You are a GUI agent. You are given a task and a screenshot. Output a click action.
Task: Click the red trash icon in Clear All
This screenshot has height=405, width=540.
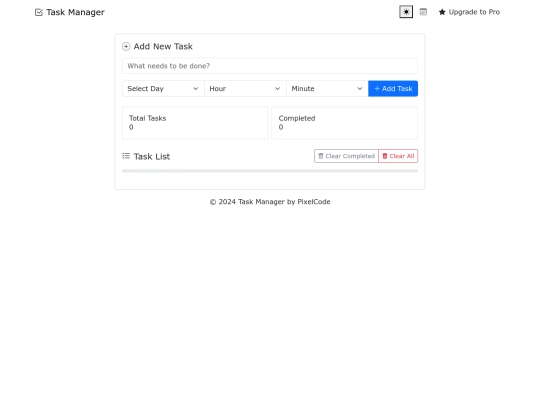pyautogui.click(x=385, y=156)
